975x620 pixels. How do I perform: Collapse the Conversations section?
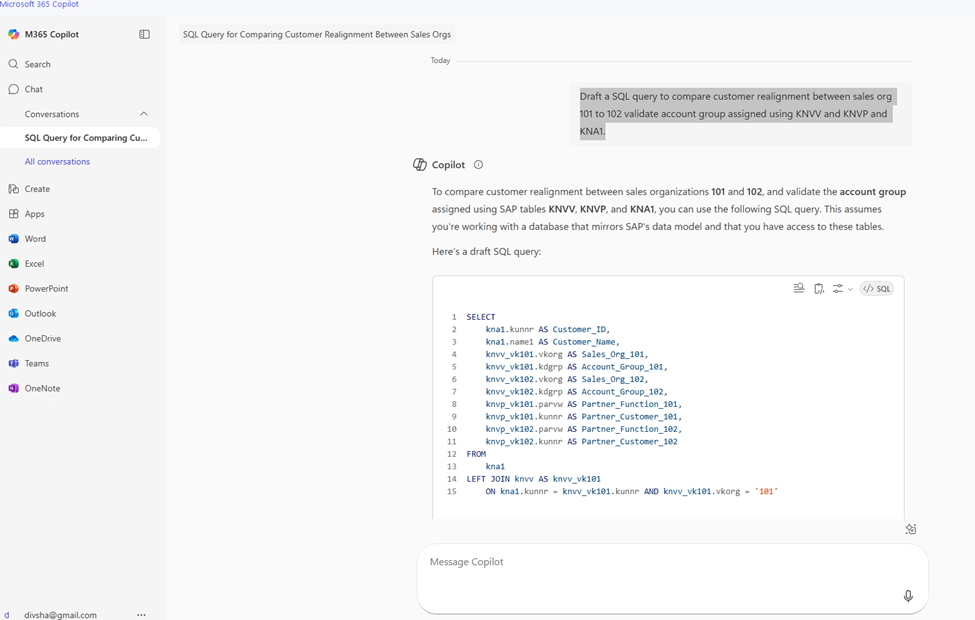(x=143, y=113)
